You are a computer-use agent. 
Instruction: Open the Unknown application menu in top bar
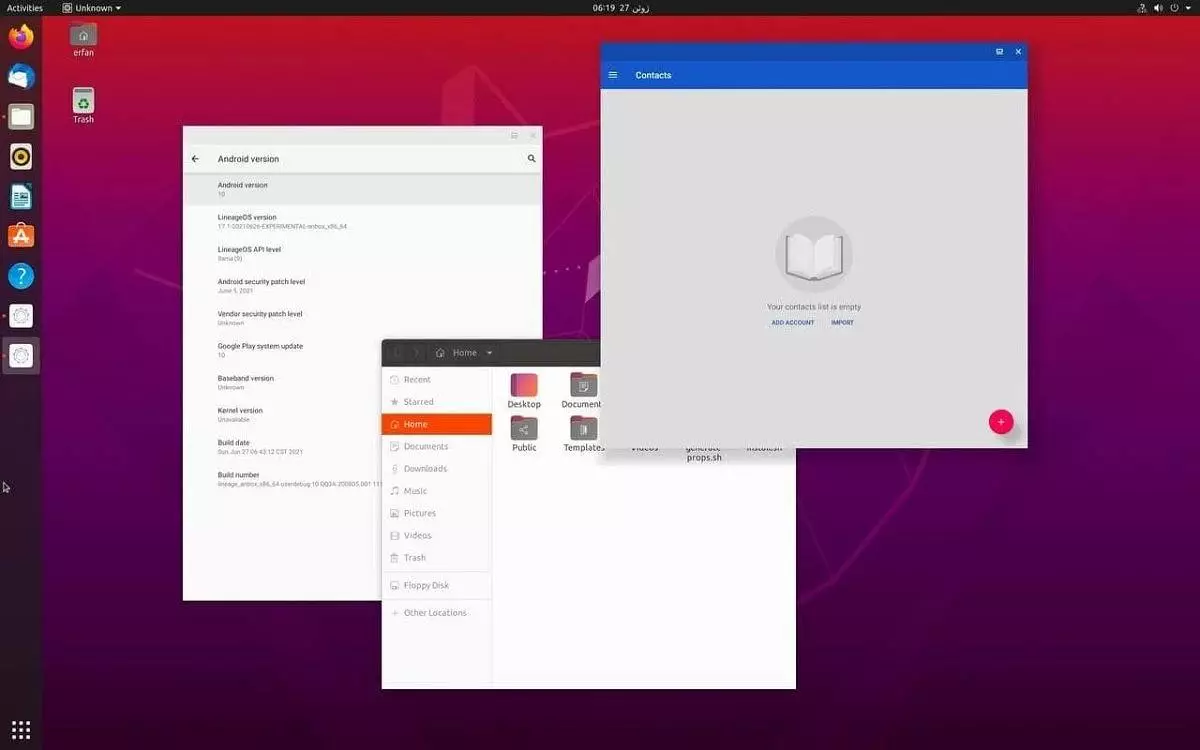click(92, 7)
